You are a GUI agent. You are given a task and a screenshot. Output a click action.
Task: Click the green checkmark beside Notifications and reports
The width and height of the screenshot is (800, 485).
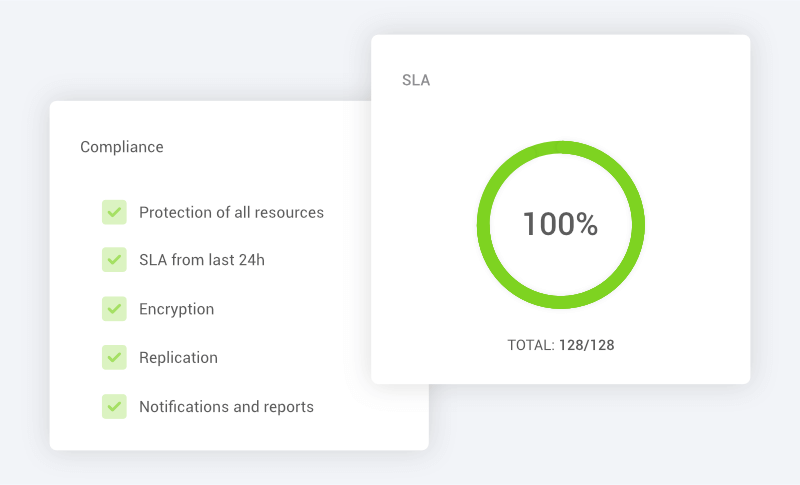(114, 406)
